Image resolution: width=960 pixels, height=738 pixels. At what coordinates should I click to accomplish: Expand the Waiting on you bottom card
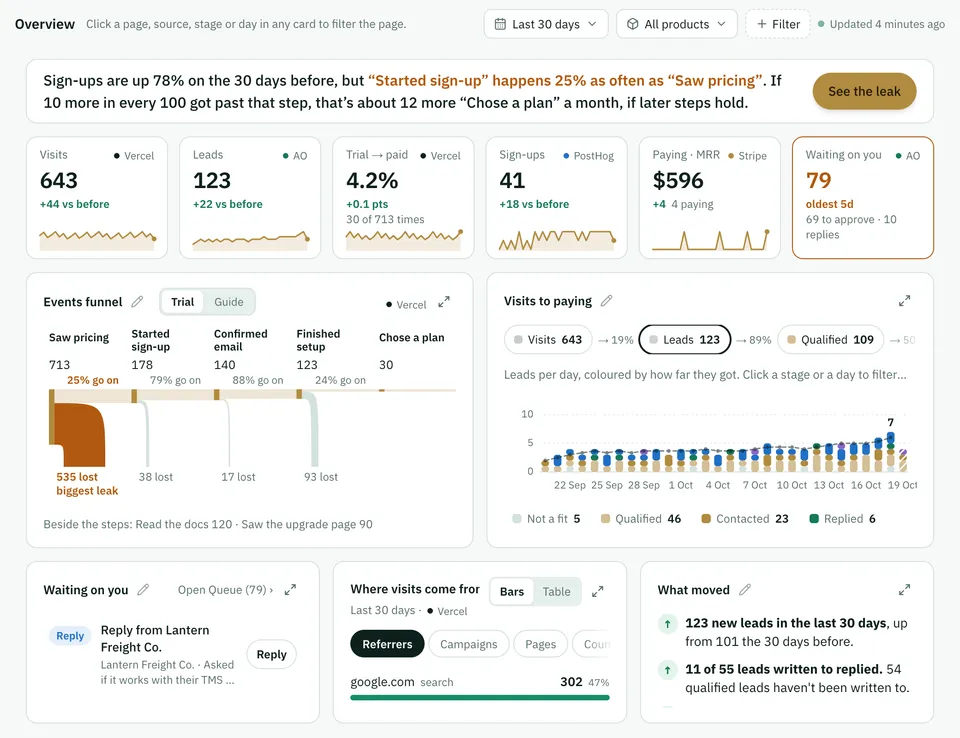point(290,589)
